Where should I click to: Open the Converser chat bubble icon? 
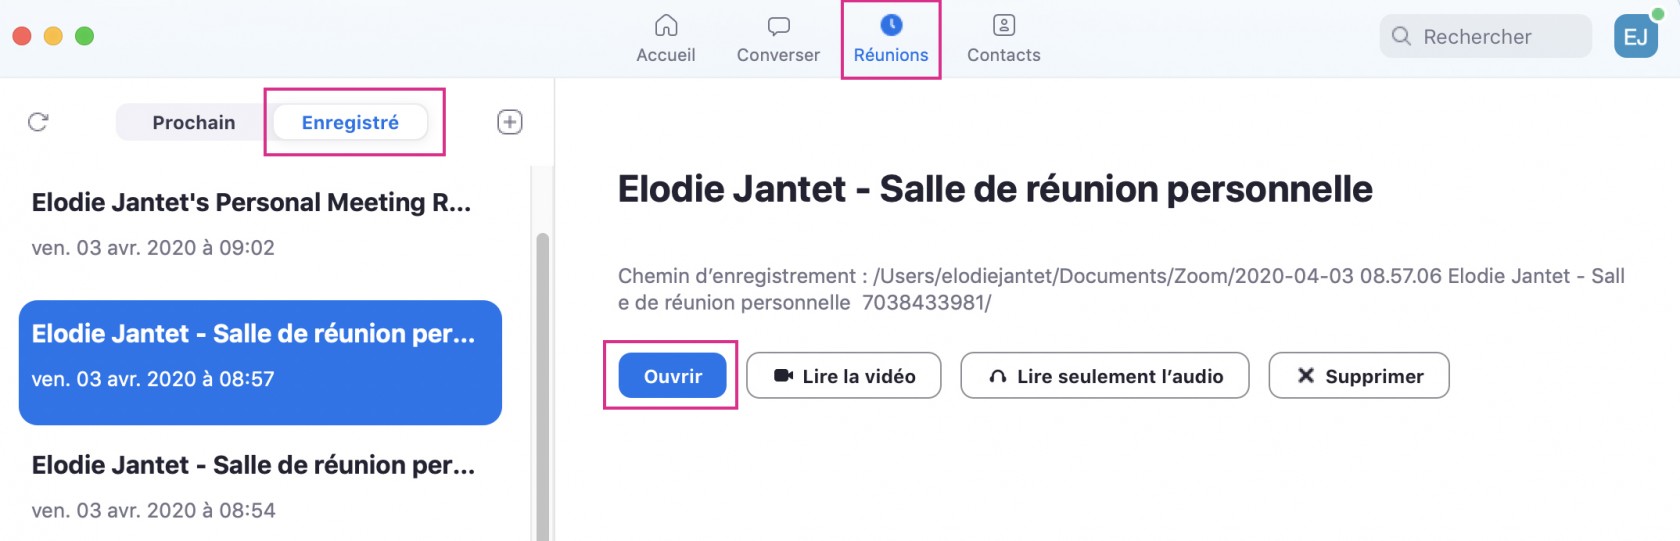click(778, 26)
